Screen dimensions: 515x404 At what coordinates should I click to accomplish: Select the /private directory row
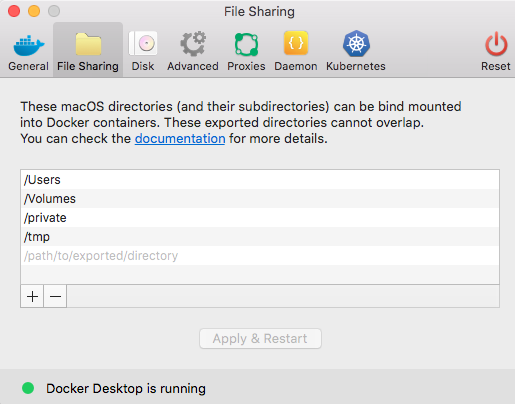(x=260, y=218)
